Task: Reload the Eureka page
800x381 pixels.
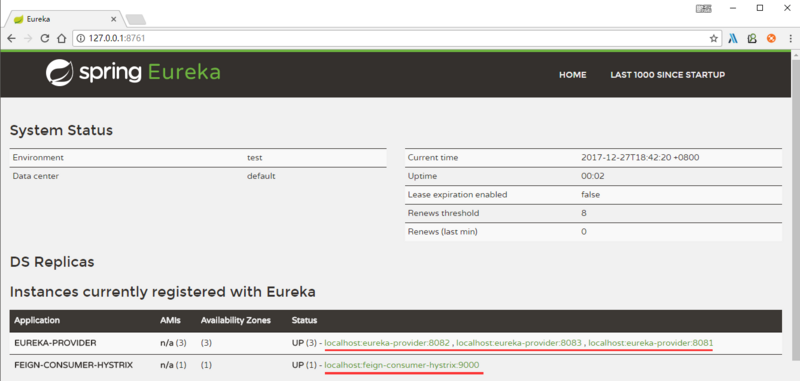Action: click(45, 38)
